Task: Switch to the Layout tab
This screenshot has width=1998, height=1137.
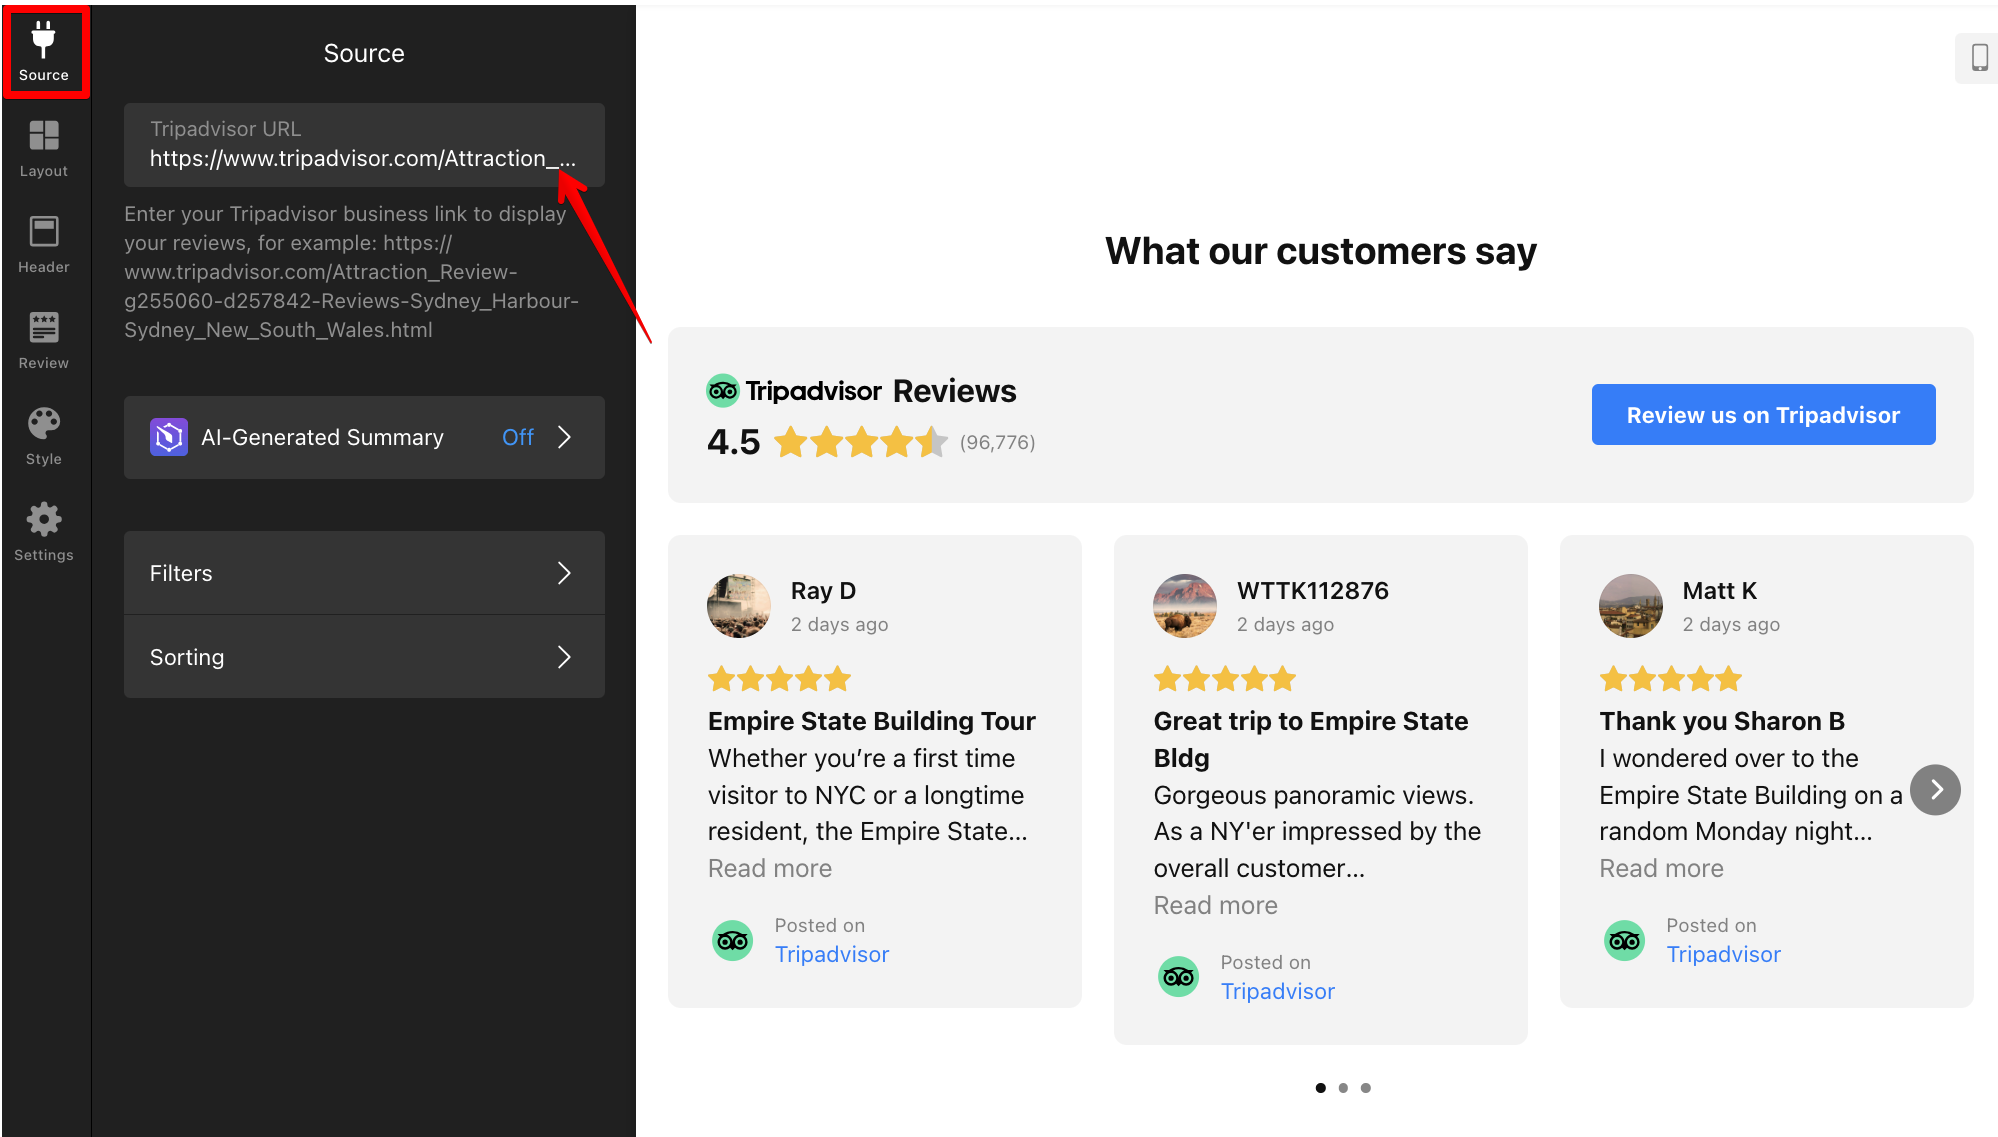Action: coord(44,148)
